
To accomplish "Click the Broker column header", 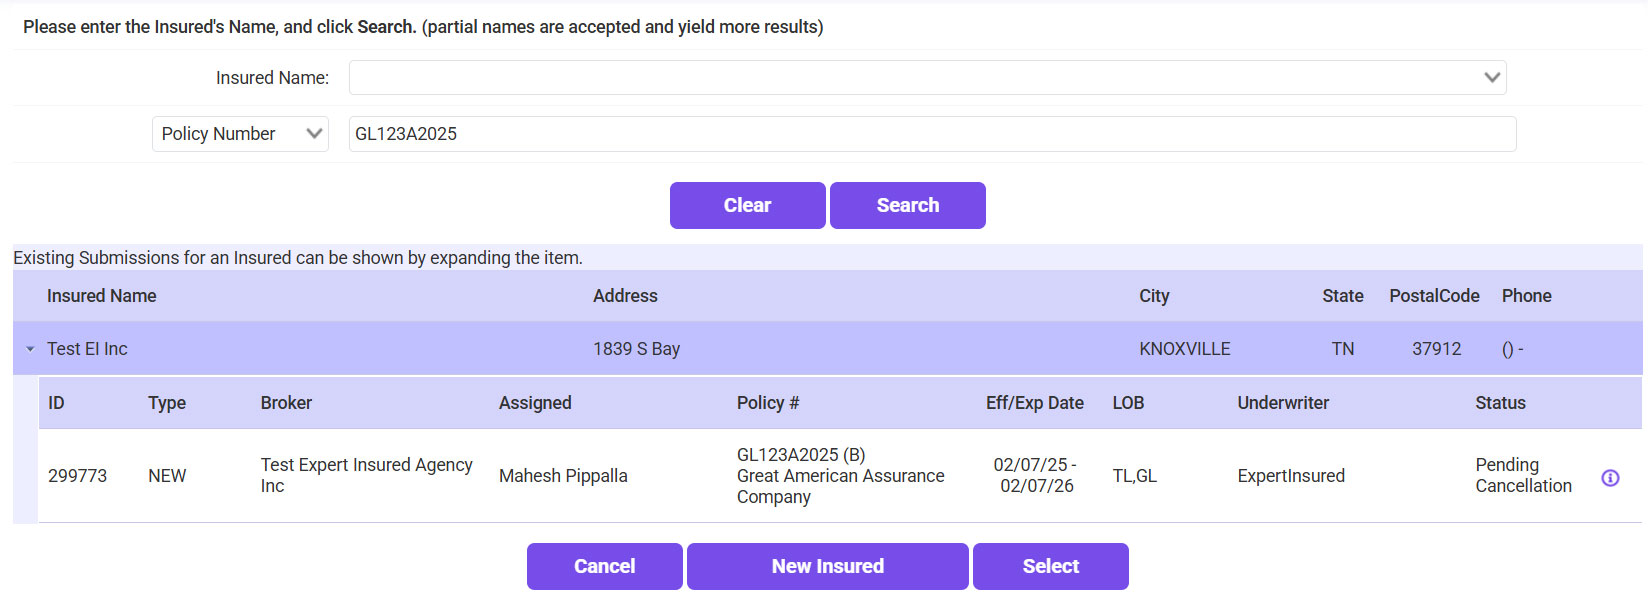I will (286, 403).
